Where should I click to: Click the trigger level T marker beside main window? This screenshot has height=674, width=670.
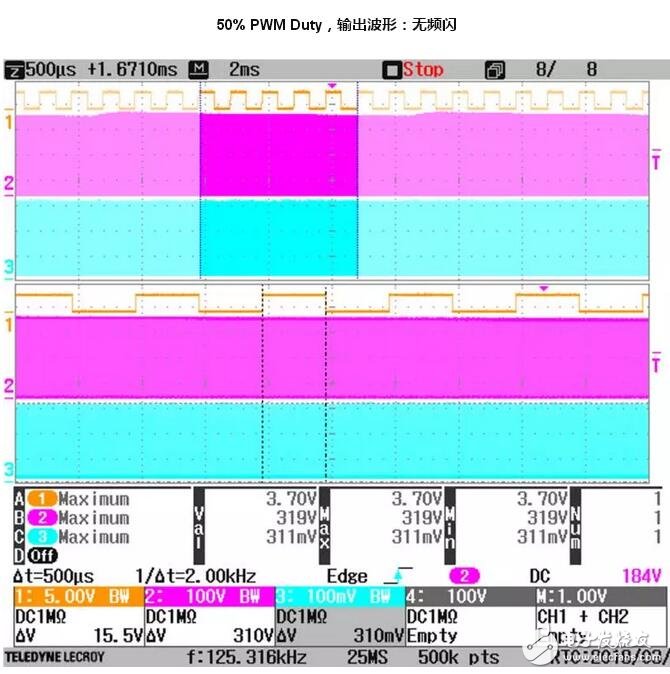click(656, 159)
